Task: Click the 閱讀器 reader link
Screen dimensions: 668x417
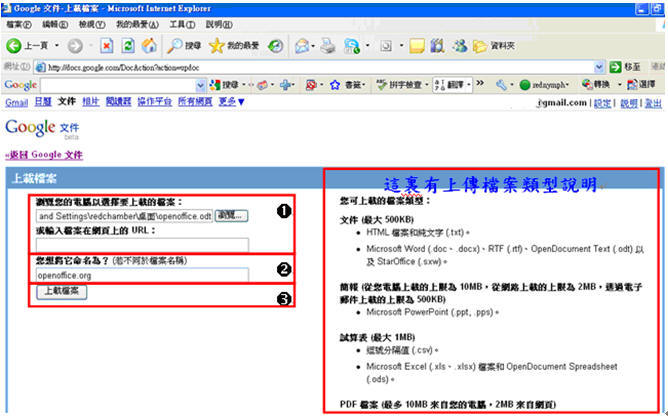Action: [118, 102]
